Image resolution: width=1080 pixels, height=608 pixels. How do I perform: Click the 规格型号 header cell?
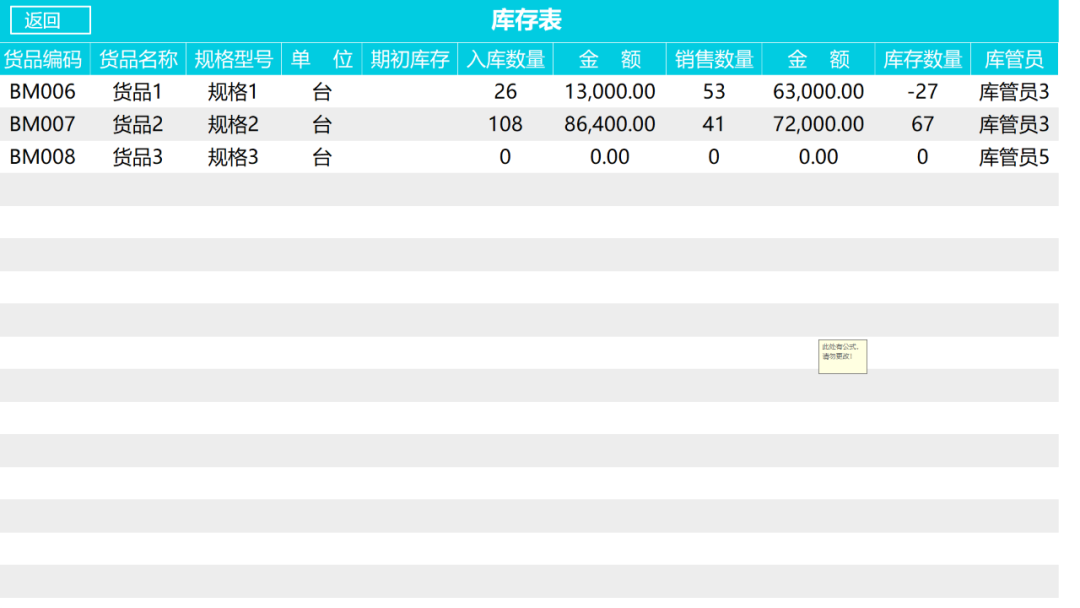(233, 59)
